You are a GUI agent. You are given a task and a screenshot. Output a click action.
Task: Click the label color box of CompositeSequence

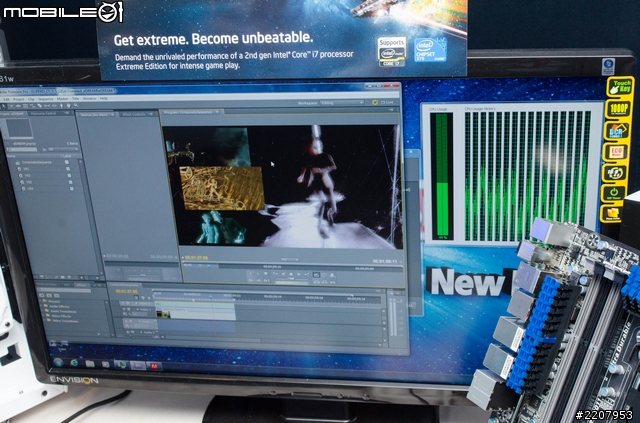click(x=67, y=162)
